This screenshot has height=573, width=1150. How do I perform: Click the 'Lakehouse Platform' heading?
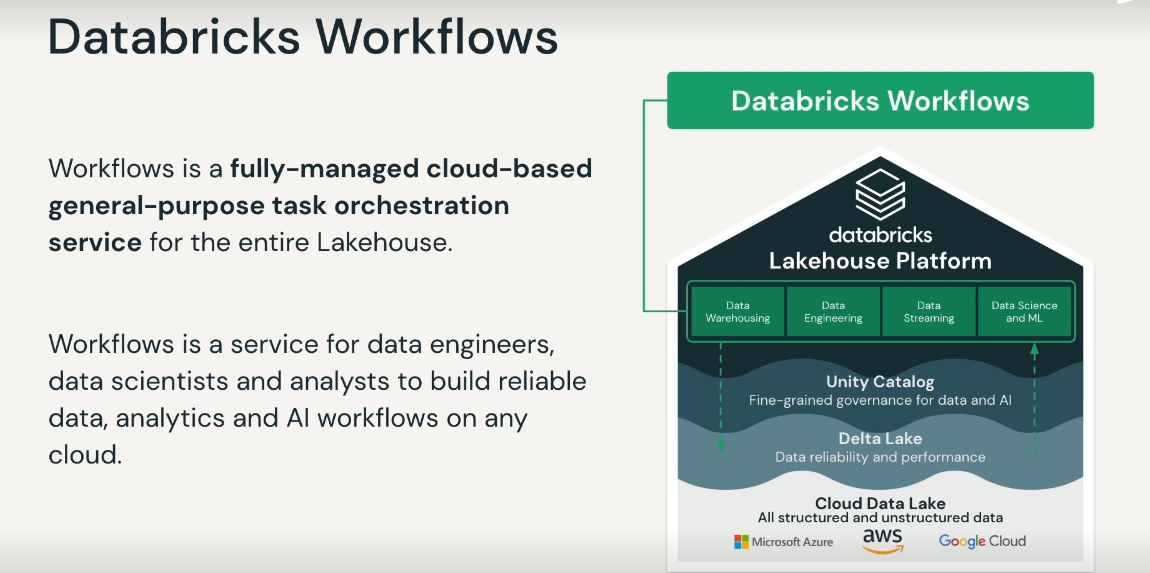[880, 261]
